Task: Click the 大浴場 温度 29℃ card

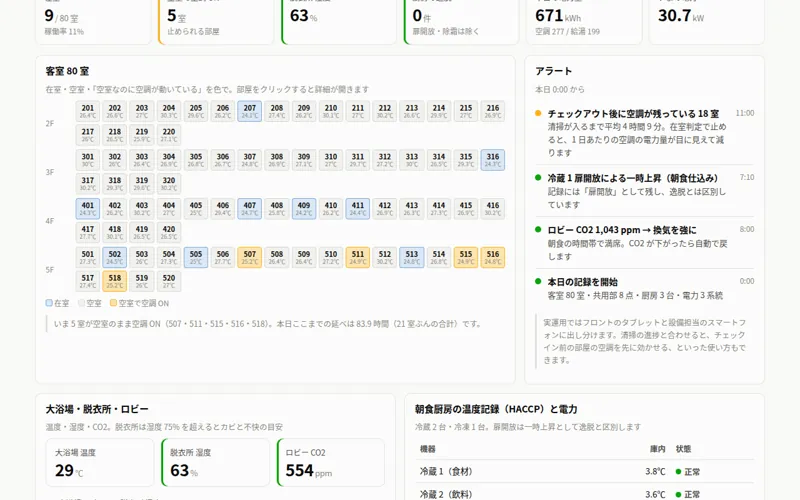Action: coord(99,462)
